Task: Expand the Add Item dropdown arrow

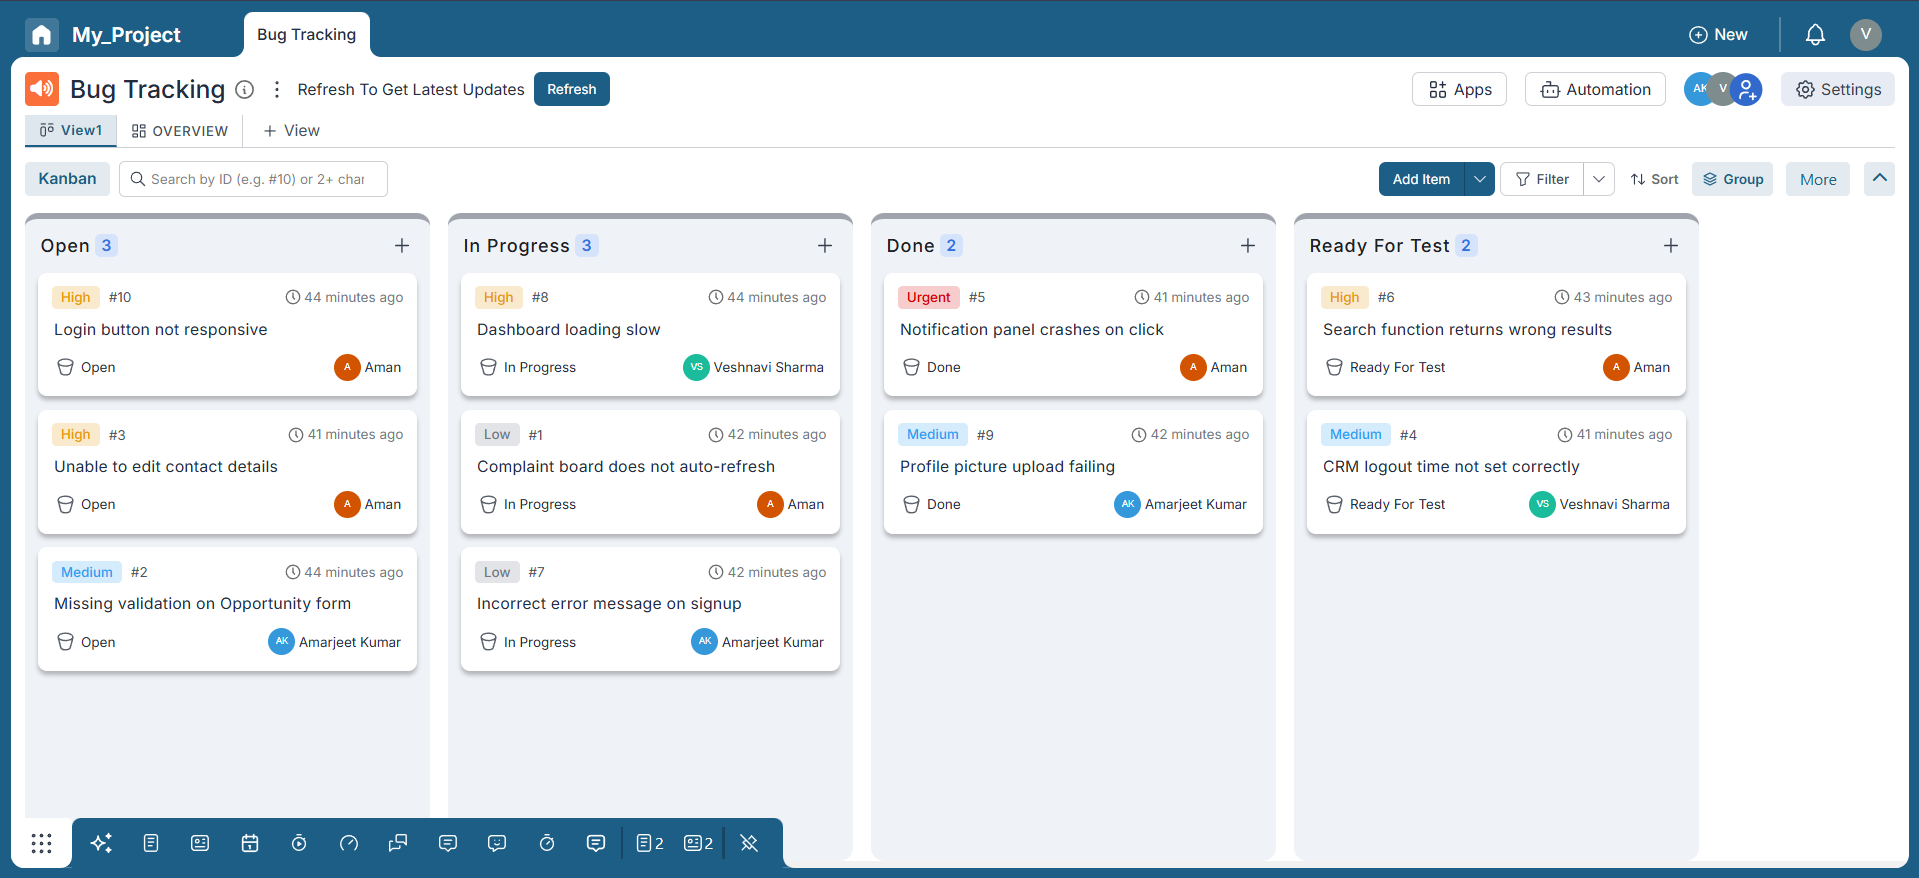Action: (1479, 179)
